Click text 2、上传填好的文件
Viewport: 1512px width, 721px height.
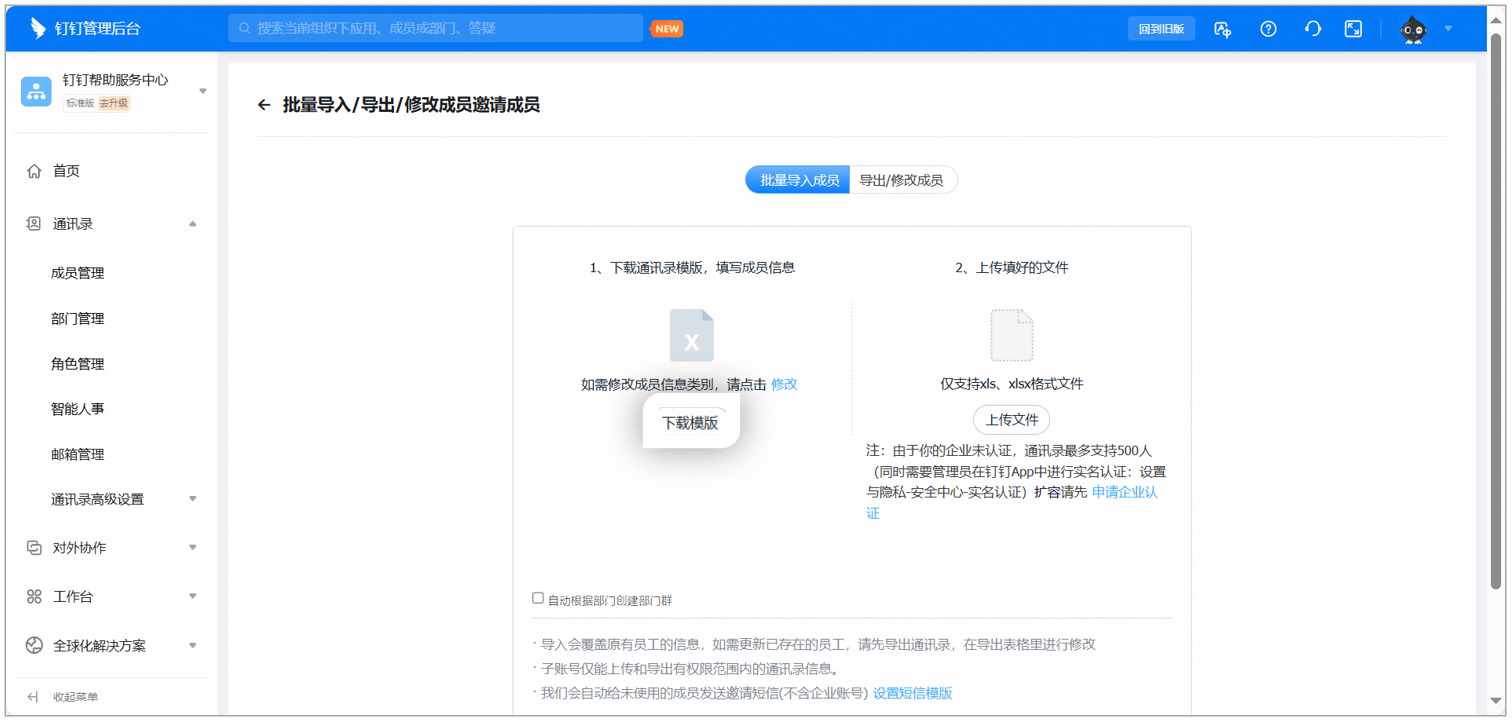(1011, 268)
